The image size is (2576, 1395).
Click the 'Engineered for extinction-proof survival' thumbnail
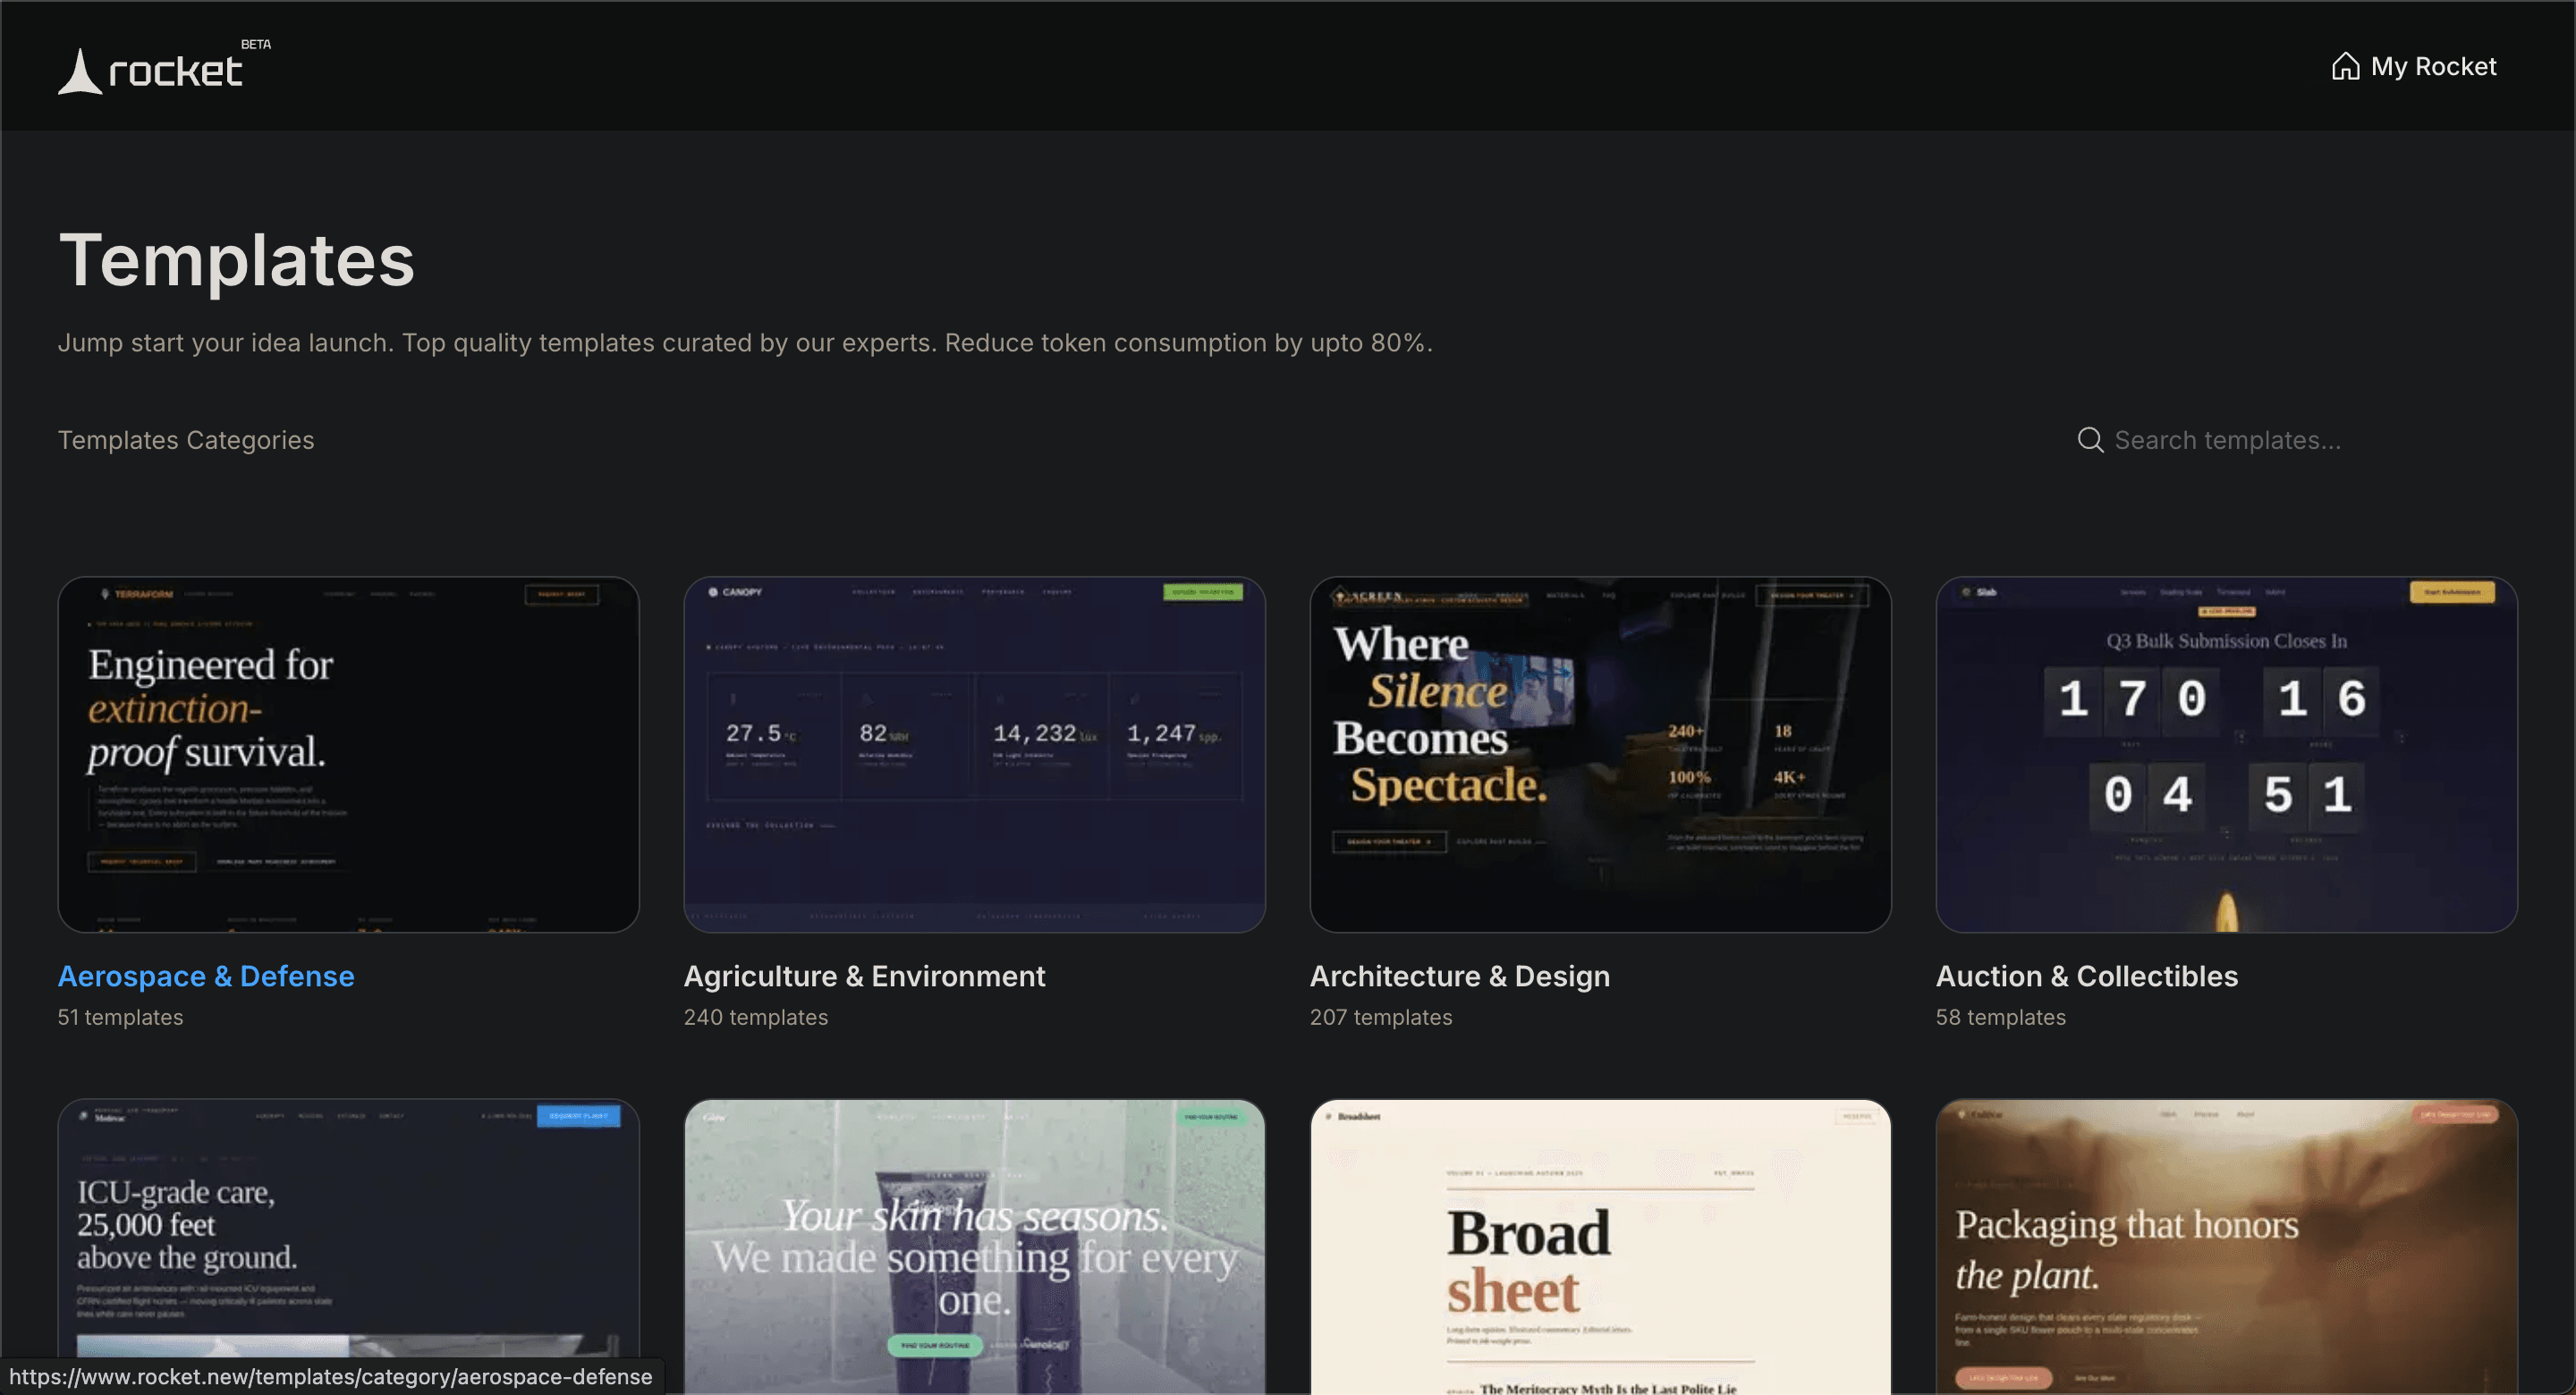[x=348, y=754]
